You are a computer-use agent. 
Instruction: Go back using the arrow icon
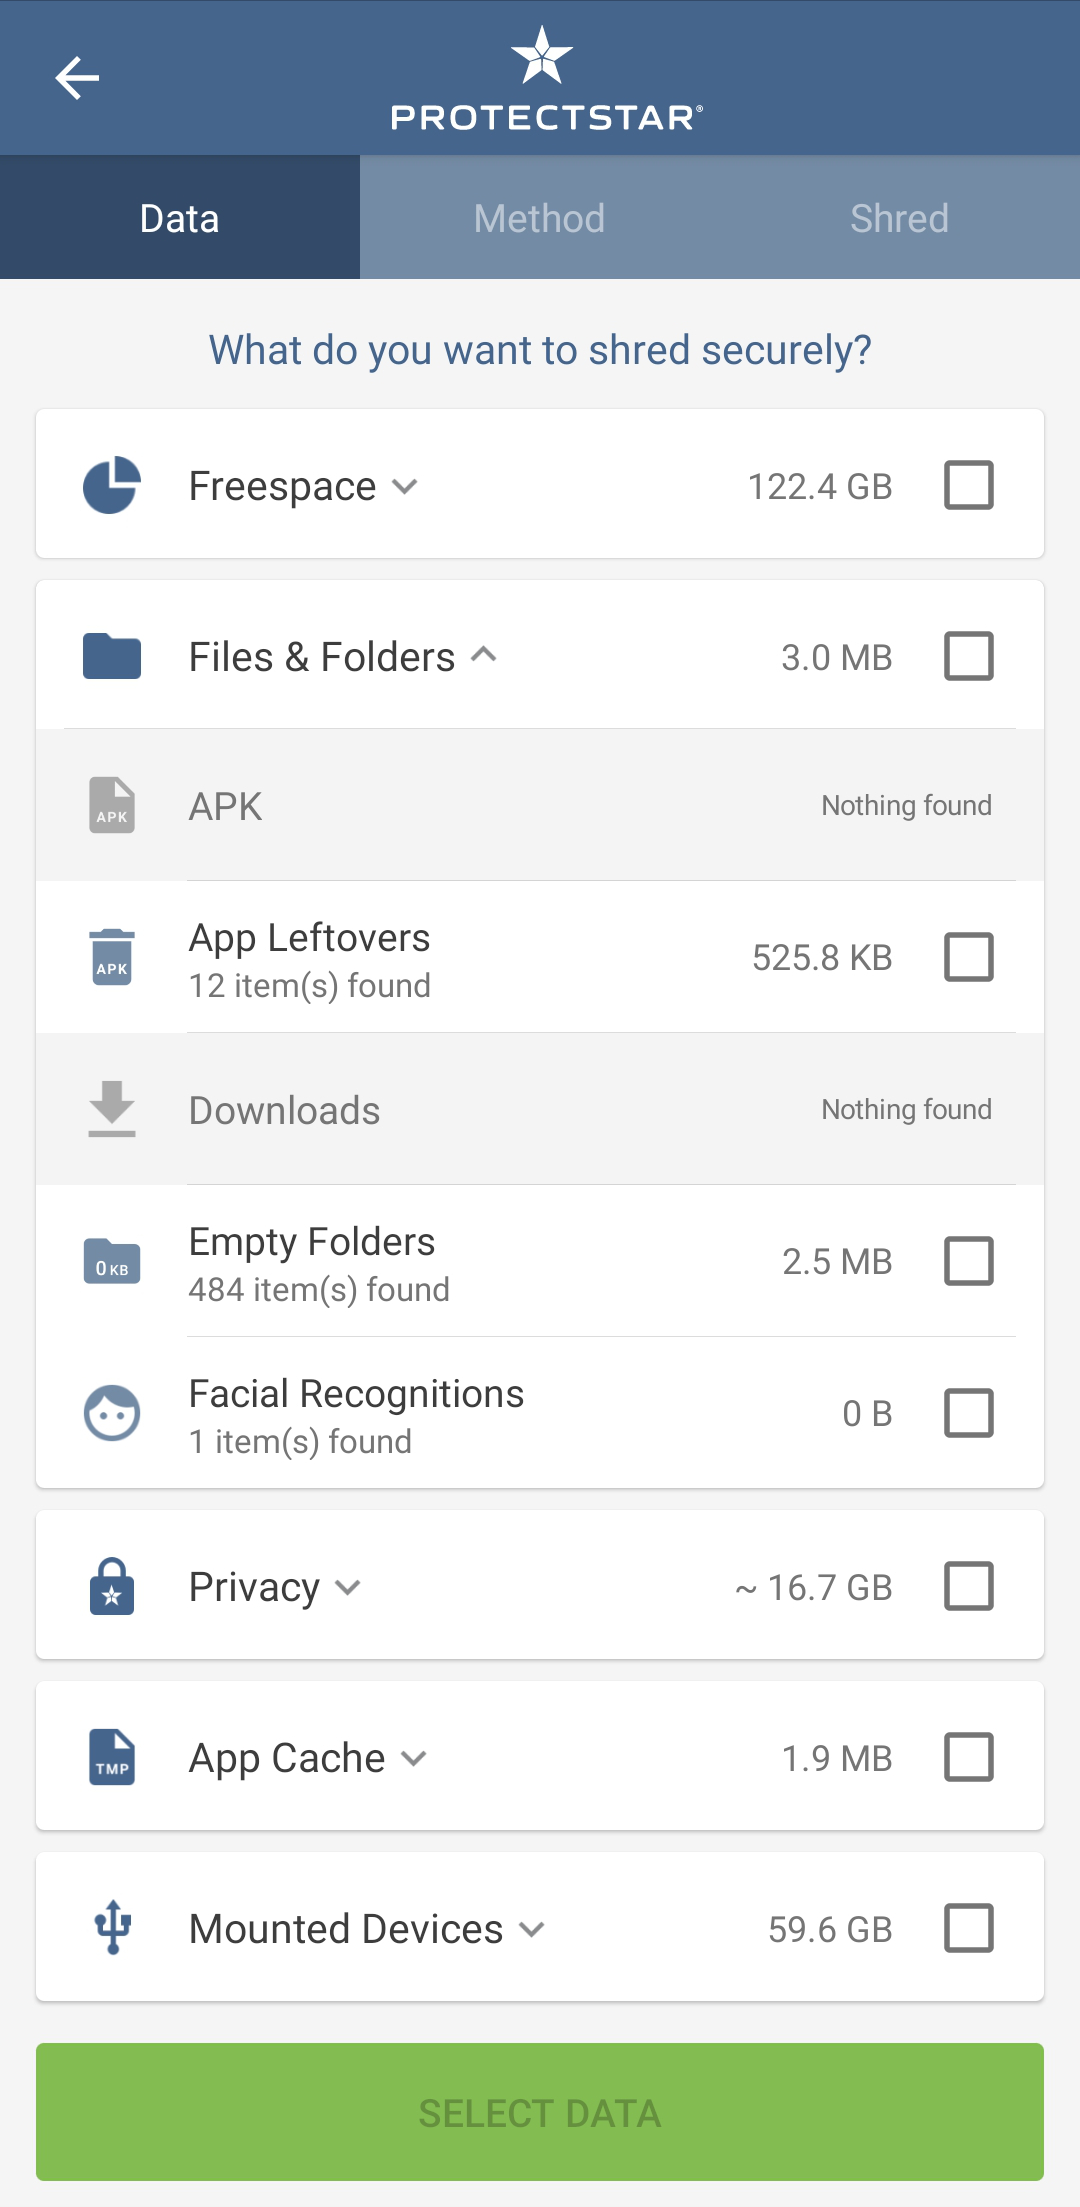tap(77, 78)
